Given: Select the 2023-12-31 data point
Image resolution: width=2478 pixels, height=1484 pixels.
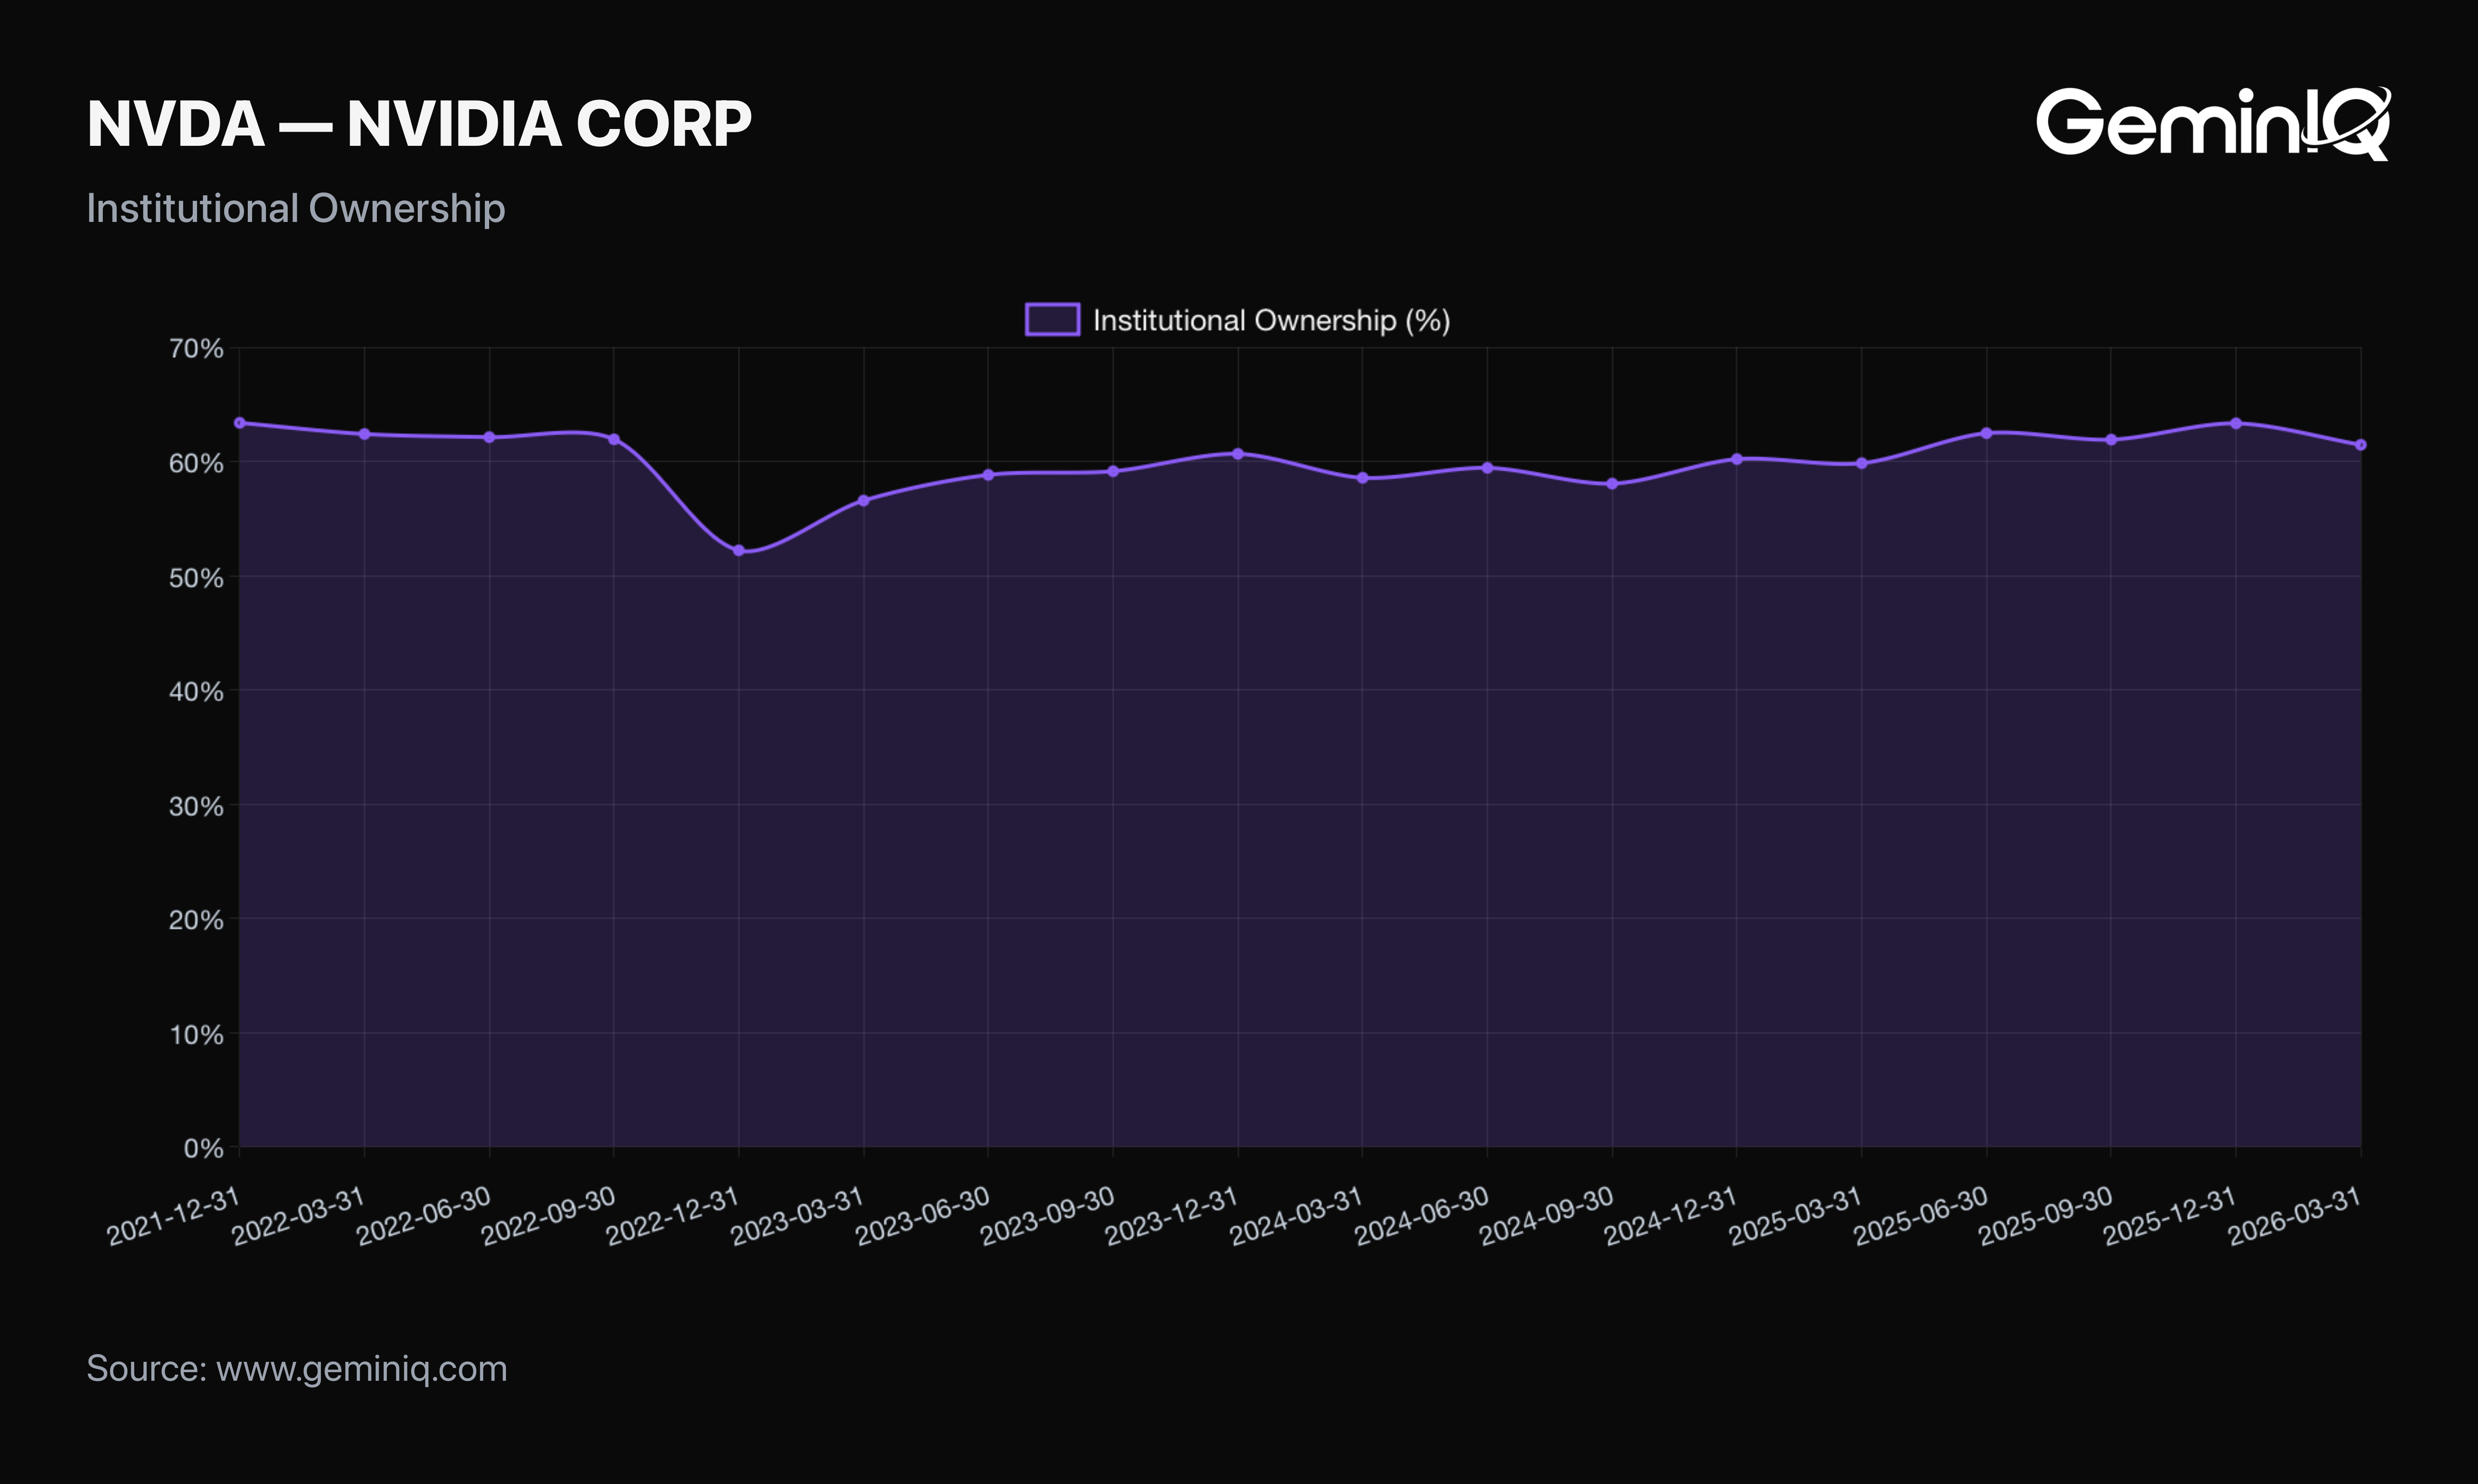Looking at the screenshot, I should 1238,454.
